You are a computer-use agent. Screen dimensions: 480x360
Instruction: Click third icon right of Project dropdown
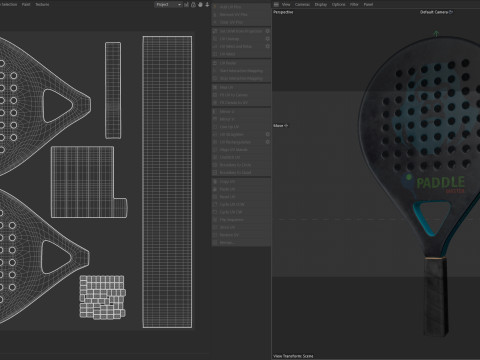[200, 5]
